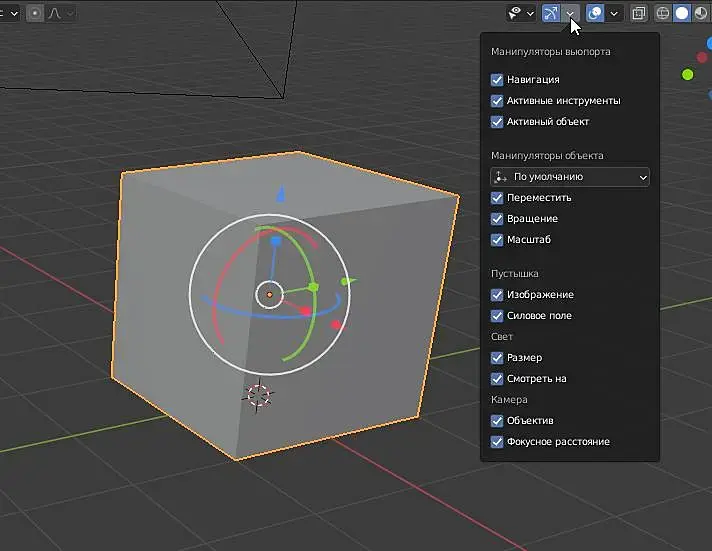
Task: Toggle X-Ray display icon
Action: pyautogui.click(x=638, y=14)
